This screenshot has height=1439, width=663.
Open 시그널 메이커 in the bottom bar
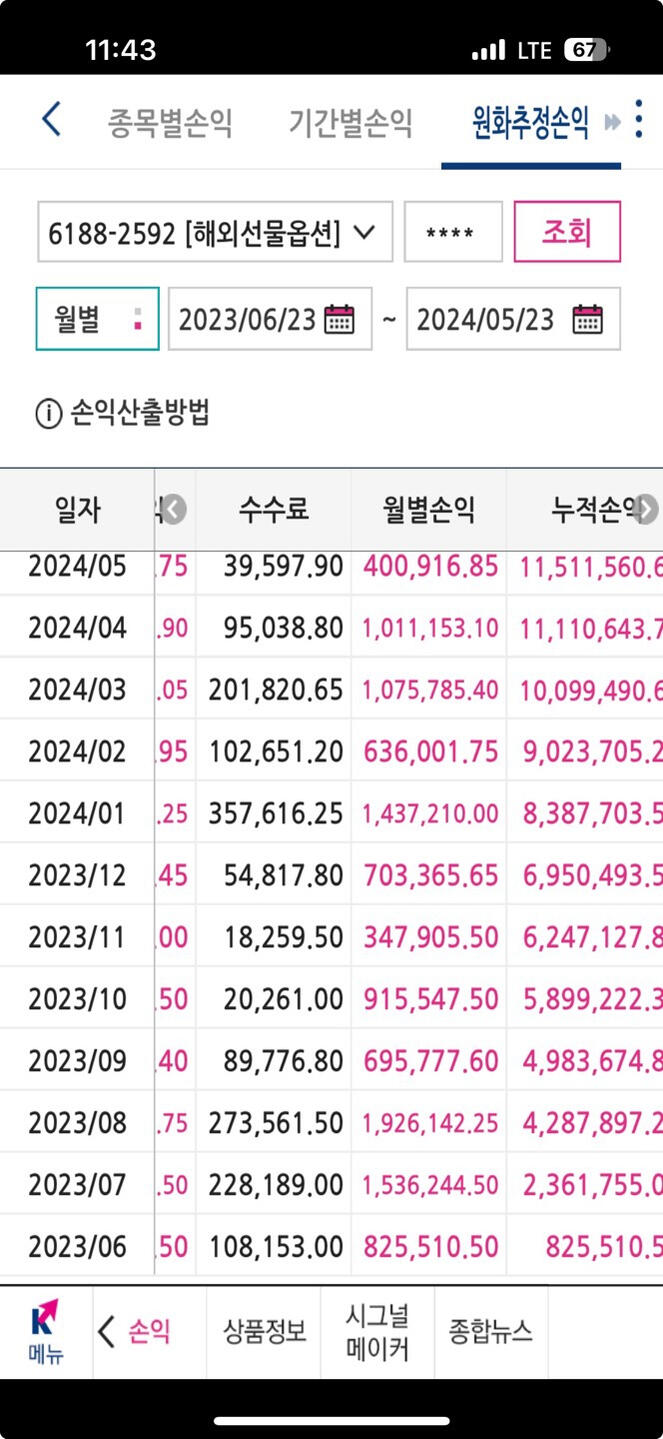377,1332
